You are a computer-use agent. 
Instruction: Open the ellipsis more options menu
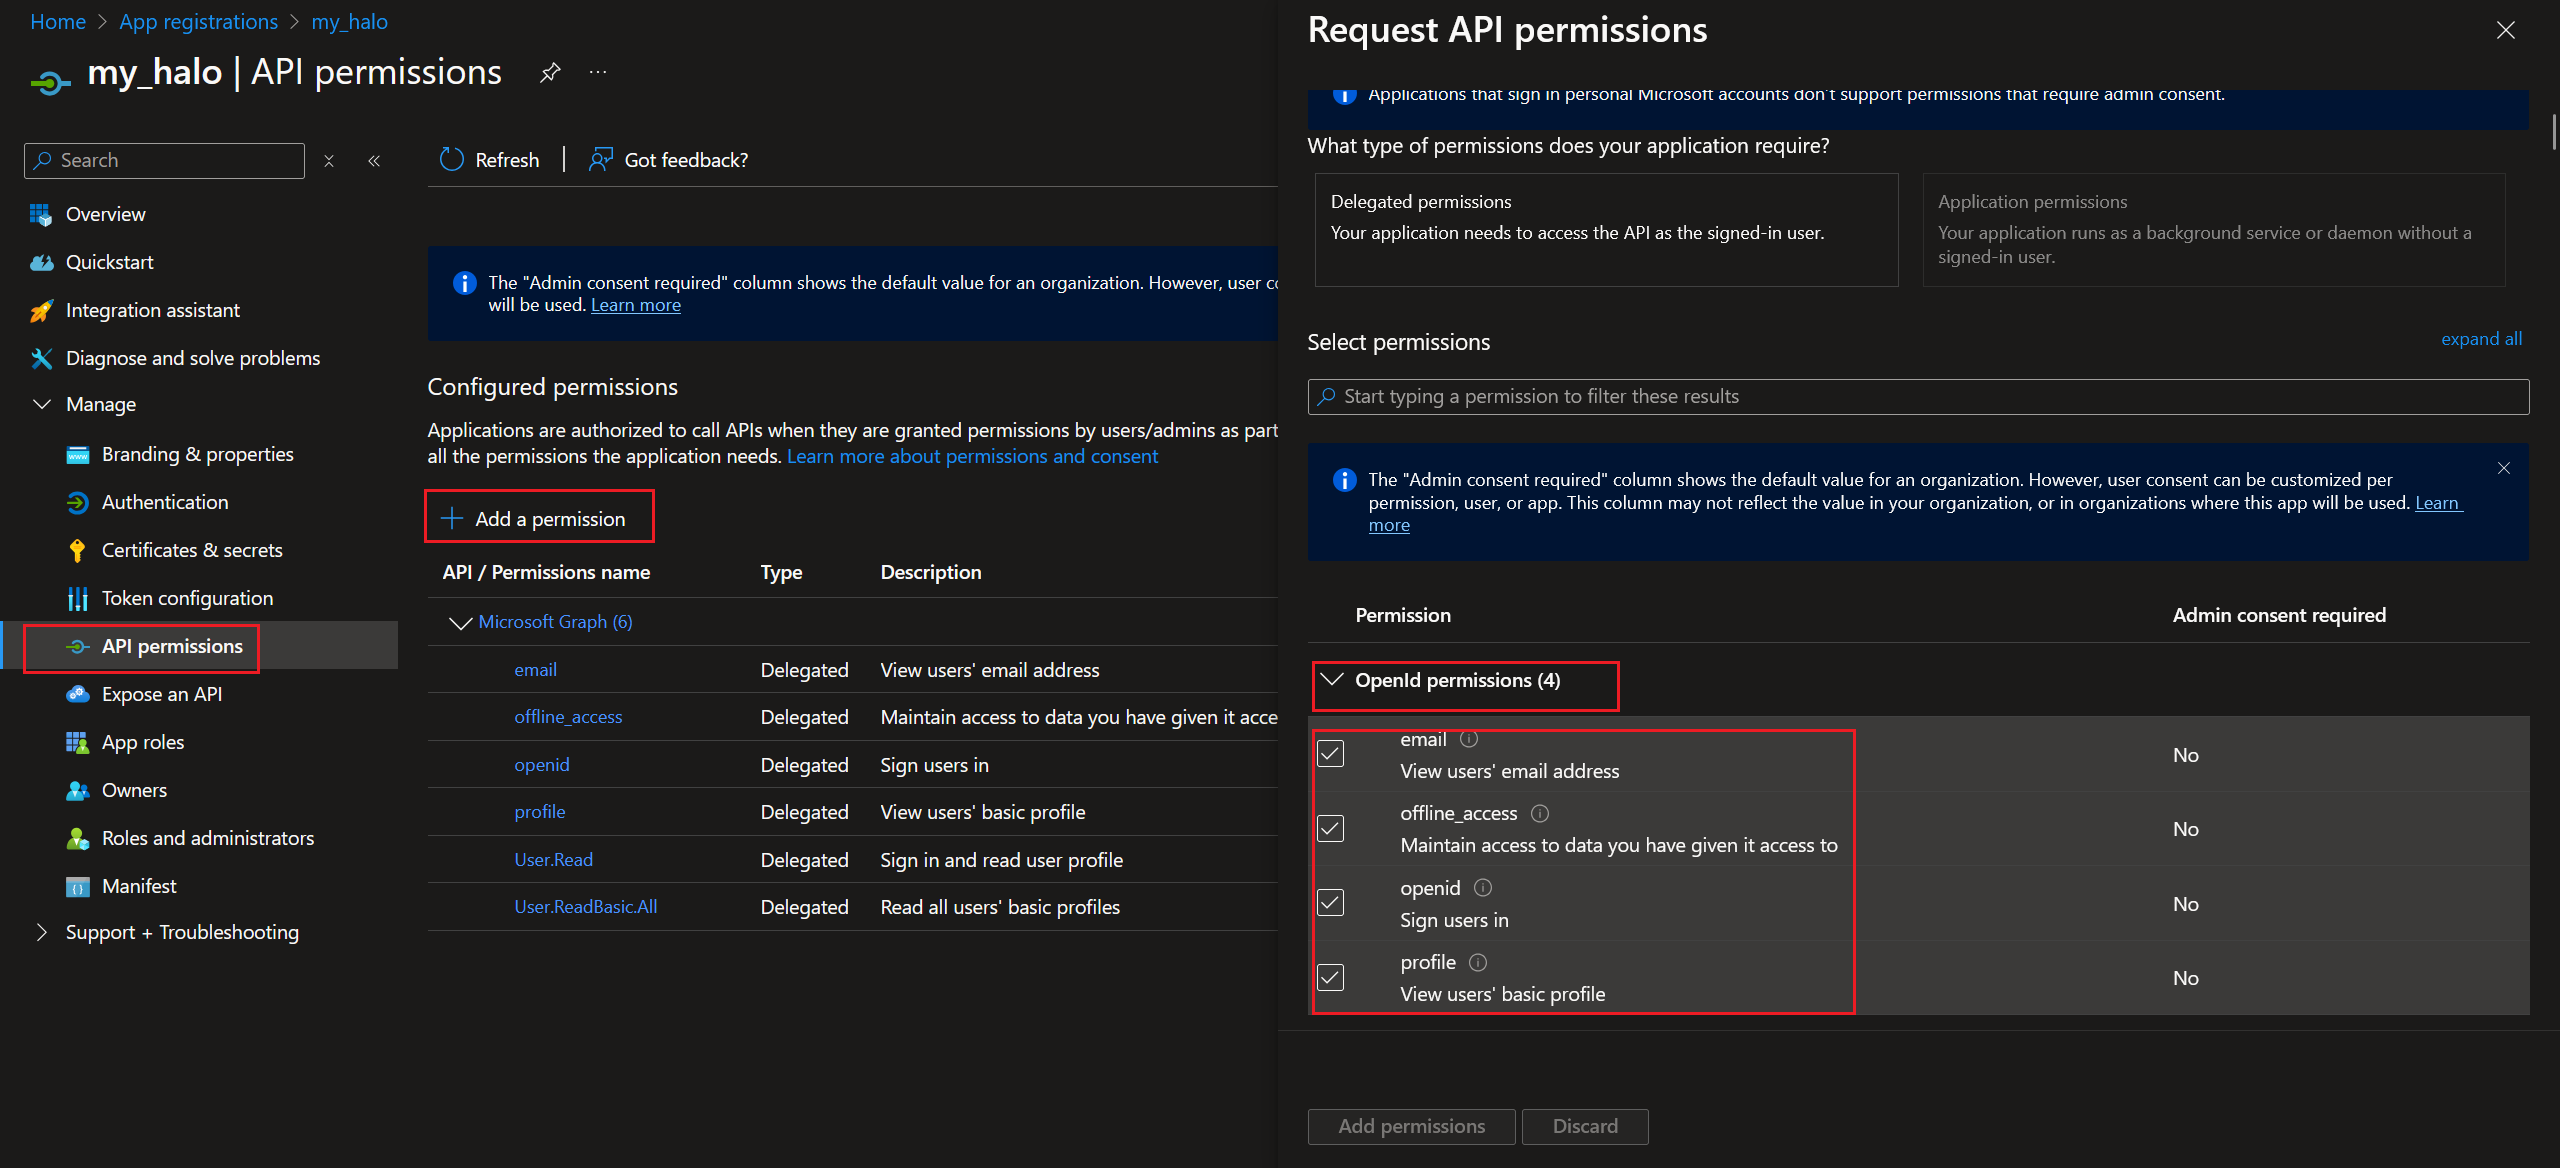click(x=598, y=73)
